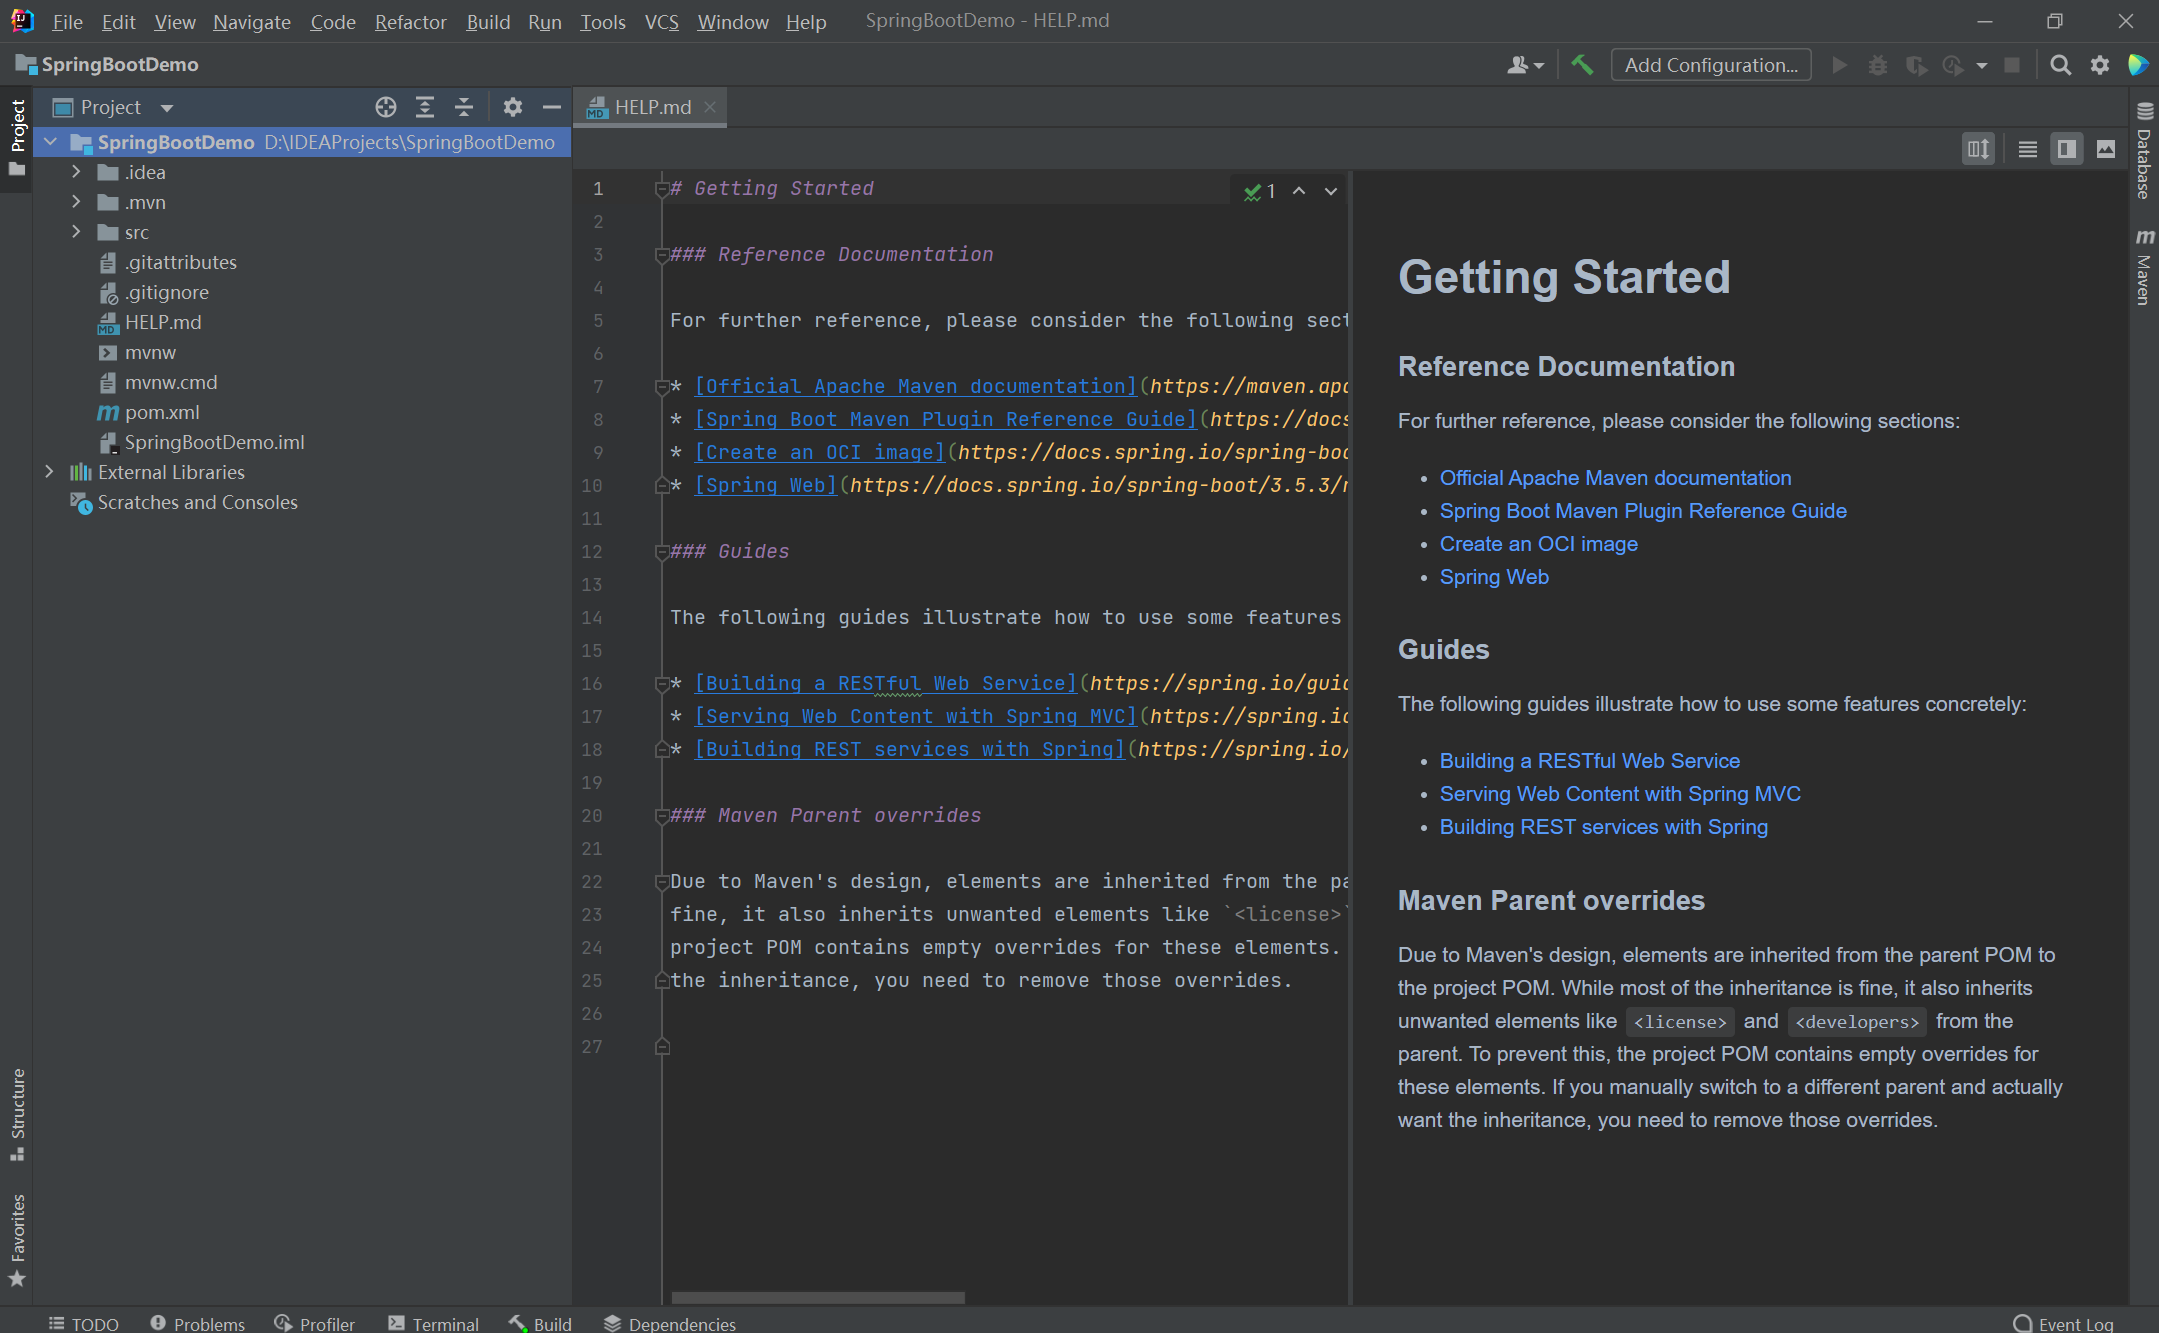The image size is (2159, 1333).
Task: Click Add Configuration button
Action: click(1710, 65)
